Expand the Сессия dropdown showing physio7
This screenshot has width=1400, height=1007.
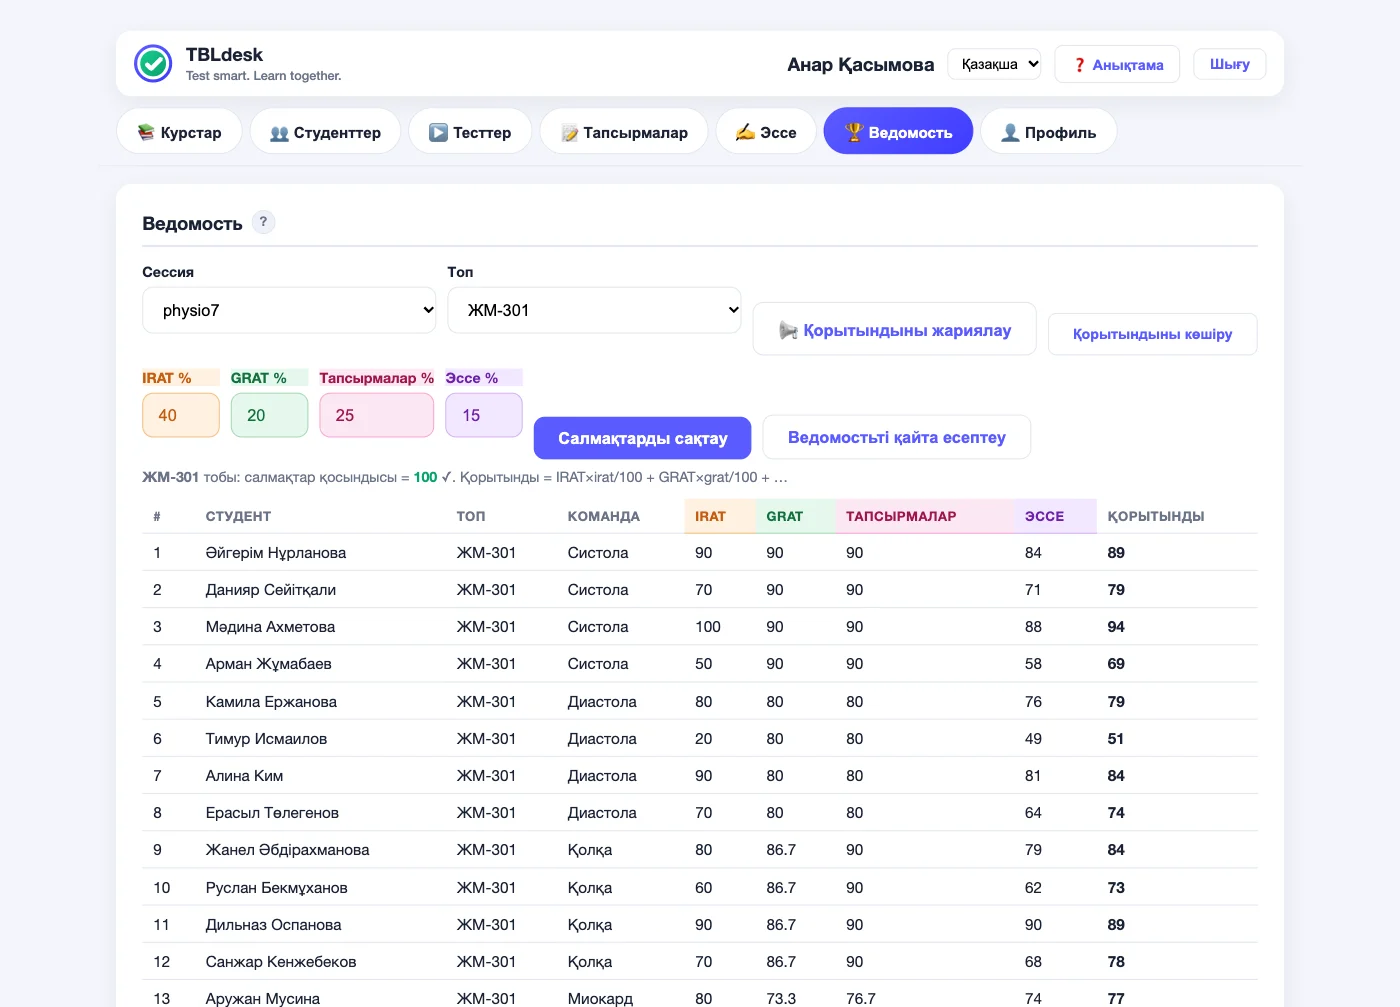(x=289, y=310)
